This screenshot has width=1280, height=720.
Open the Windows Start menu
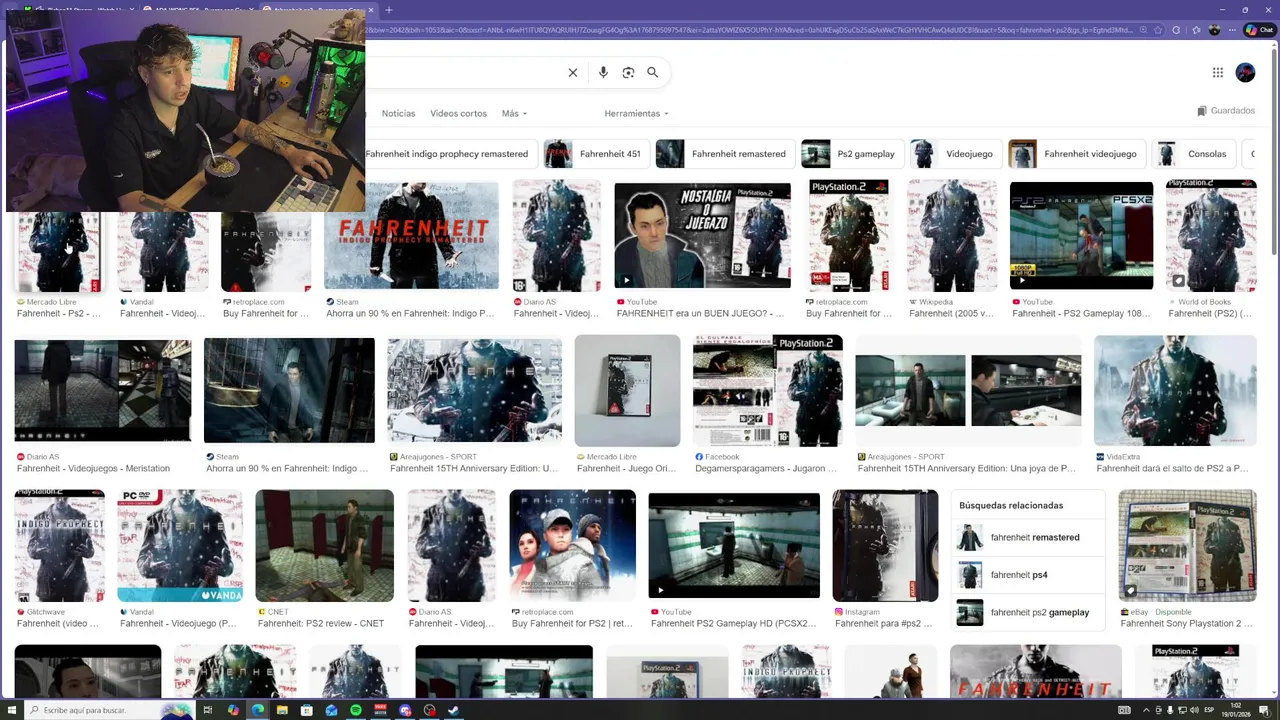coord(12,710)
